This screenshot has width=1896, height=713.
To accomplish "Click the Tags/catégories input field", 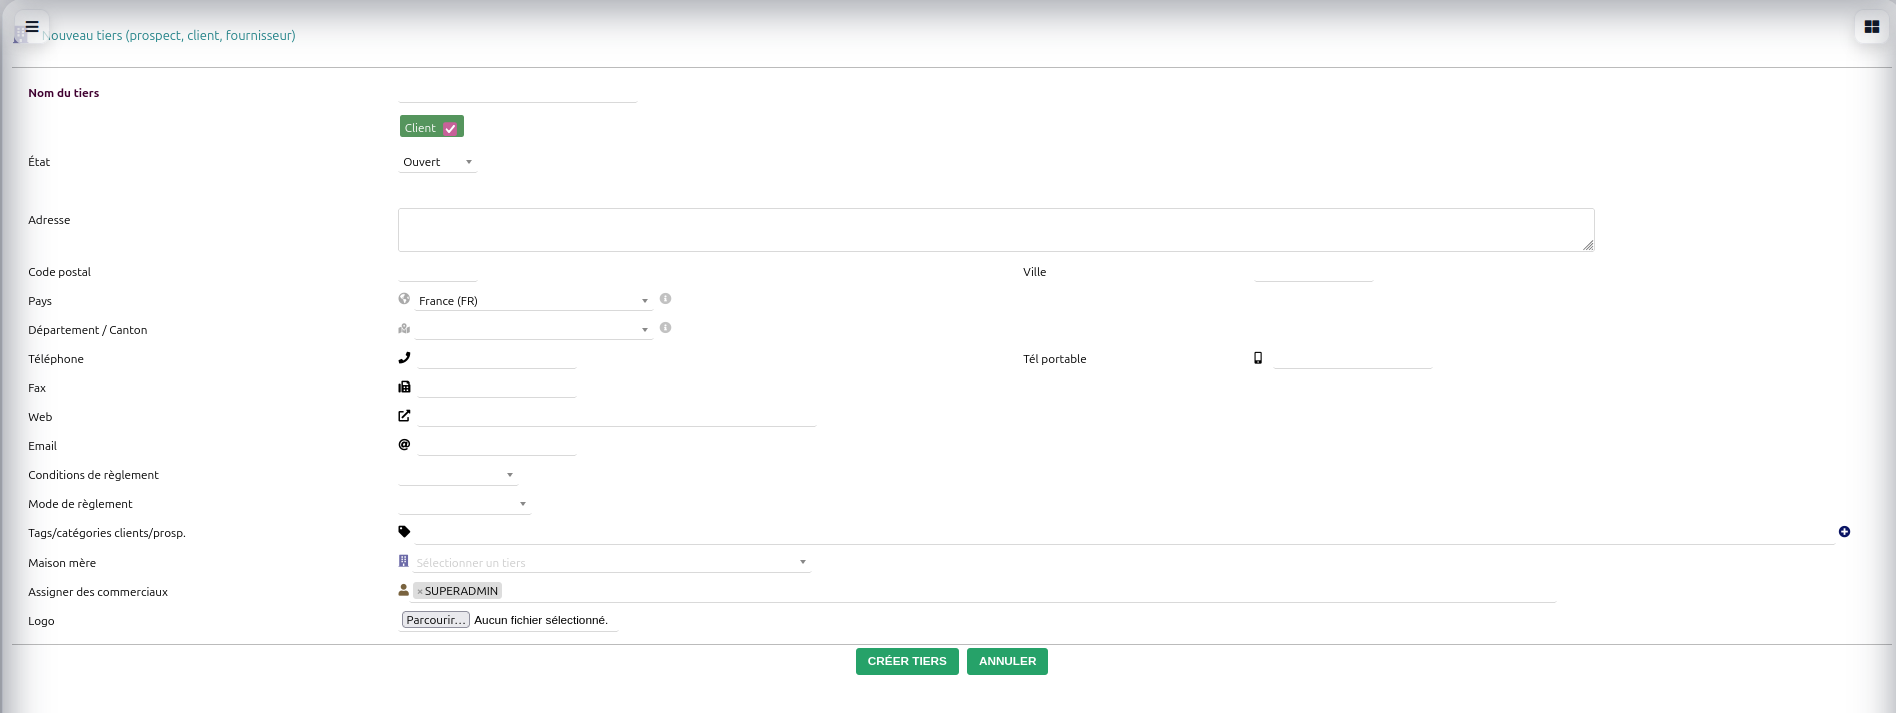I will tap(1124, 532).
